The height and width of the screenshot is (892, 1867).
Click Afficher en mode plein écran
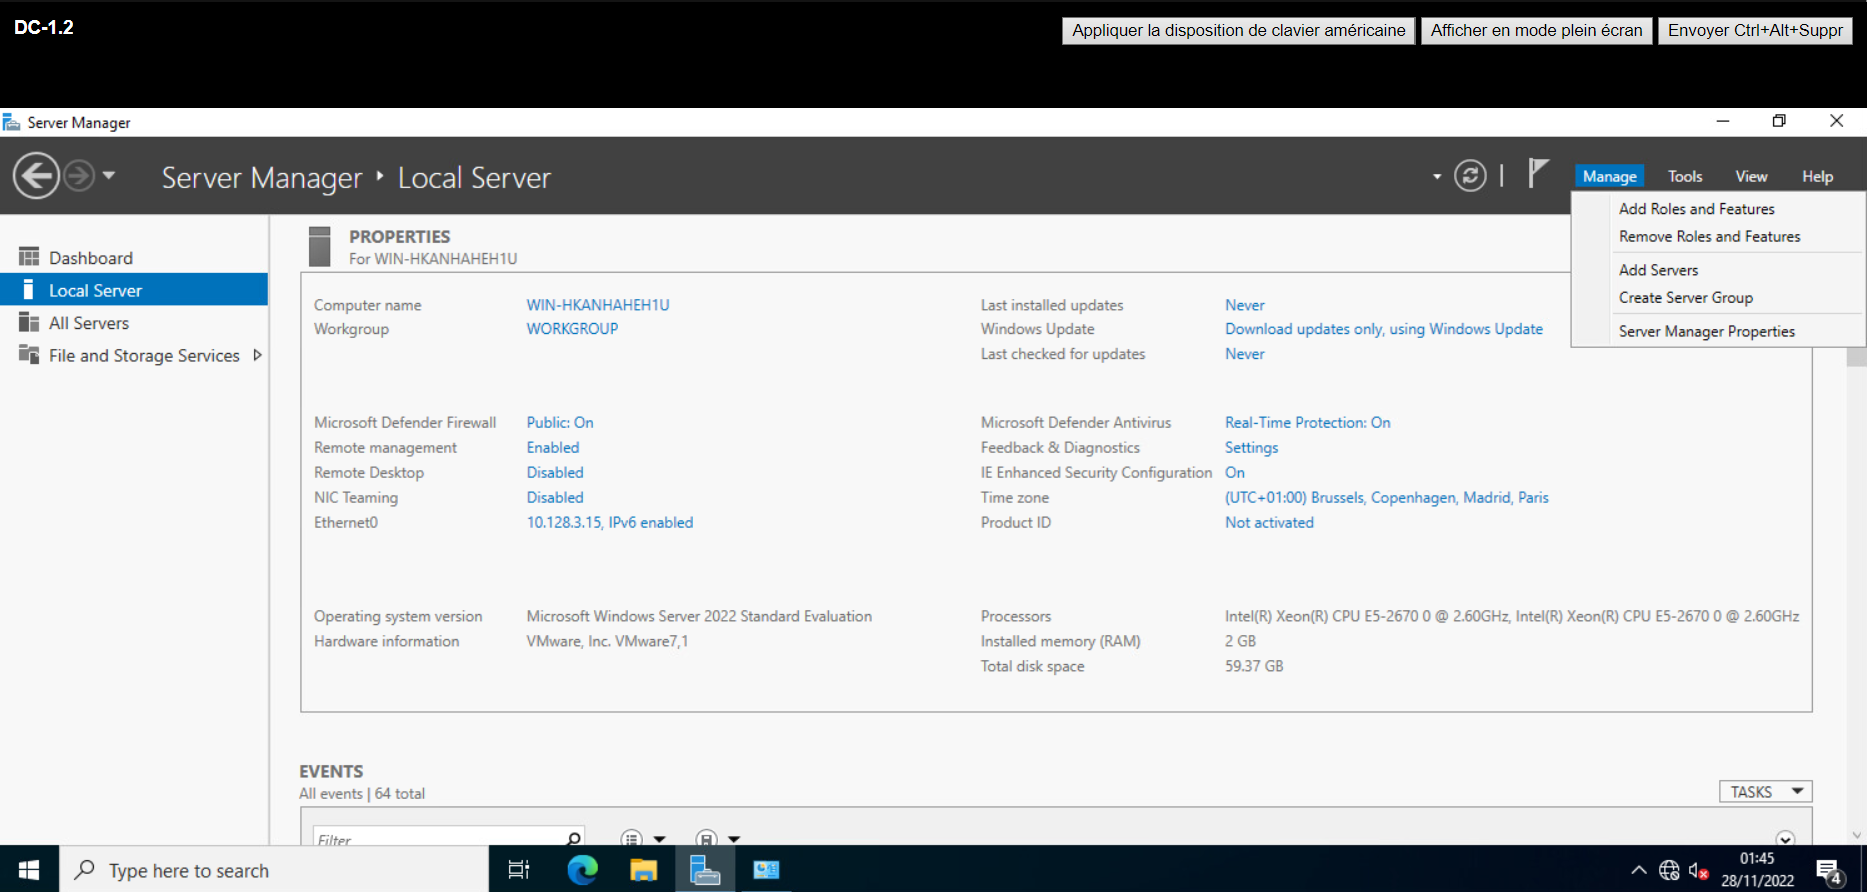[x=1536, y=30]
